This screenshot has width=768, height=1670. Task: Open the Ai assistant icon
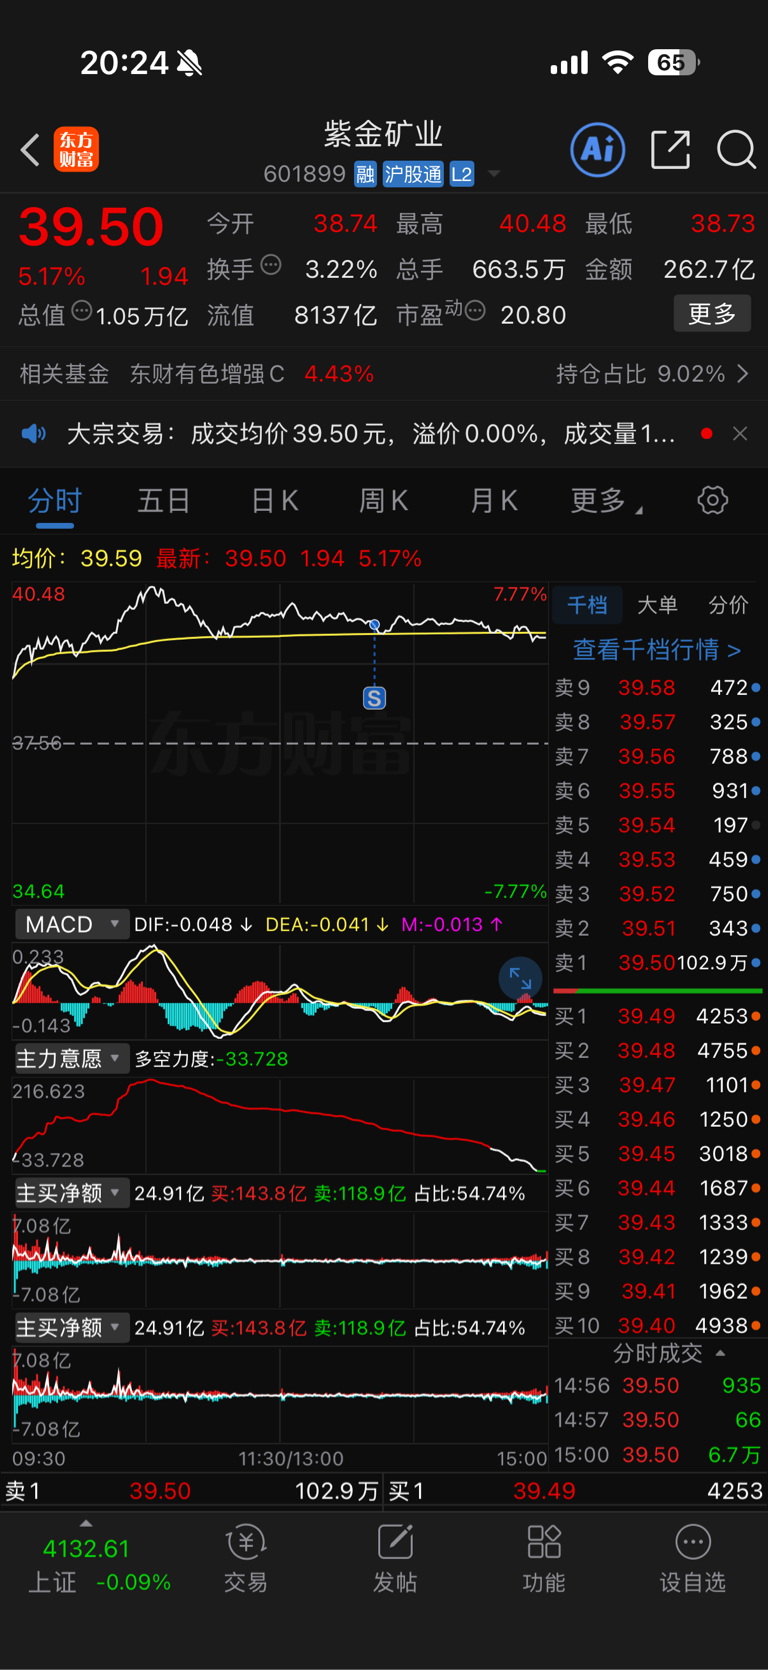598,150
